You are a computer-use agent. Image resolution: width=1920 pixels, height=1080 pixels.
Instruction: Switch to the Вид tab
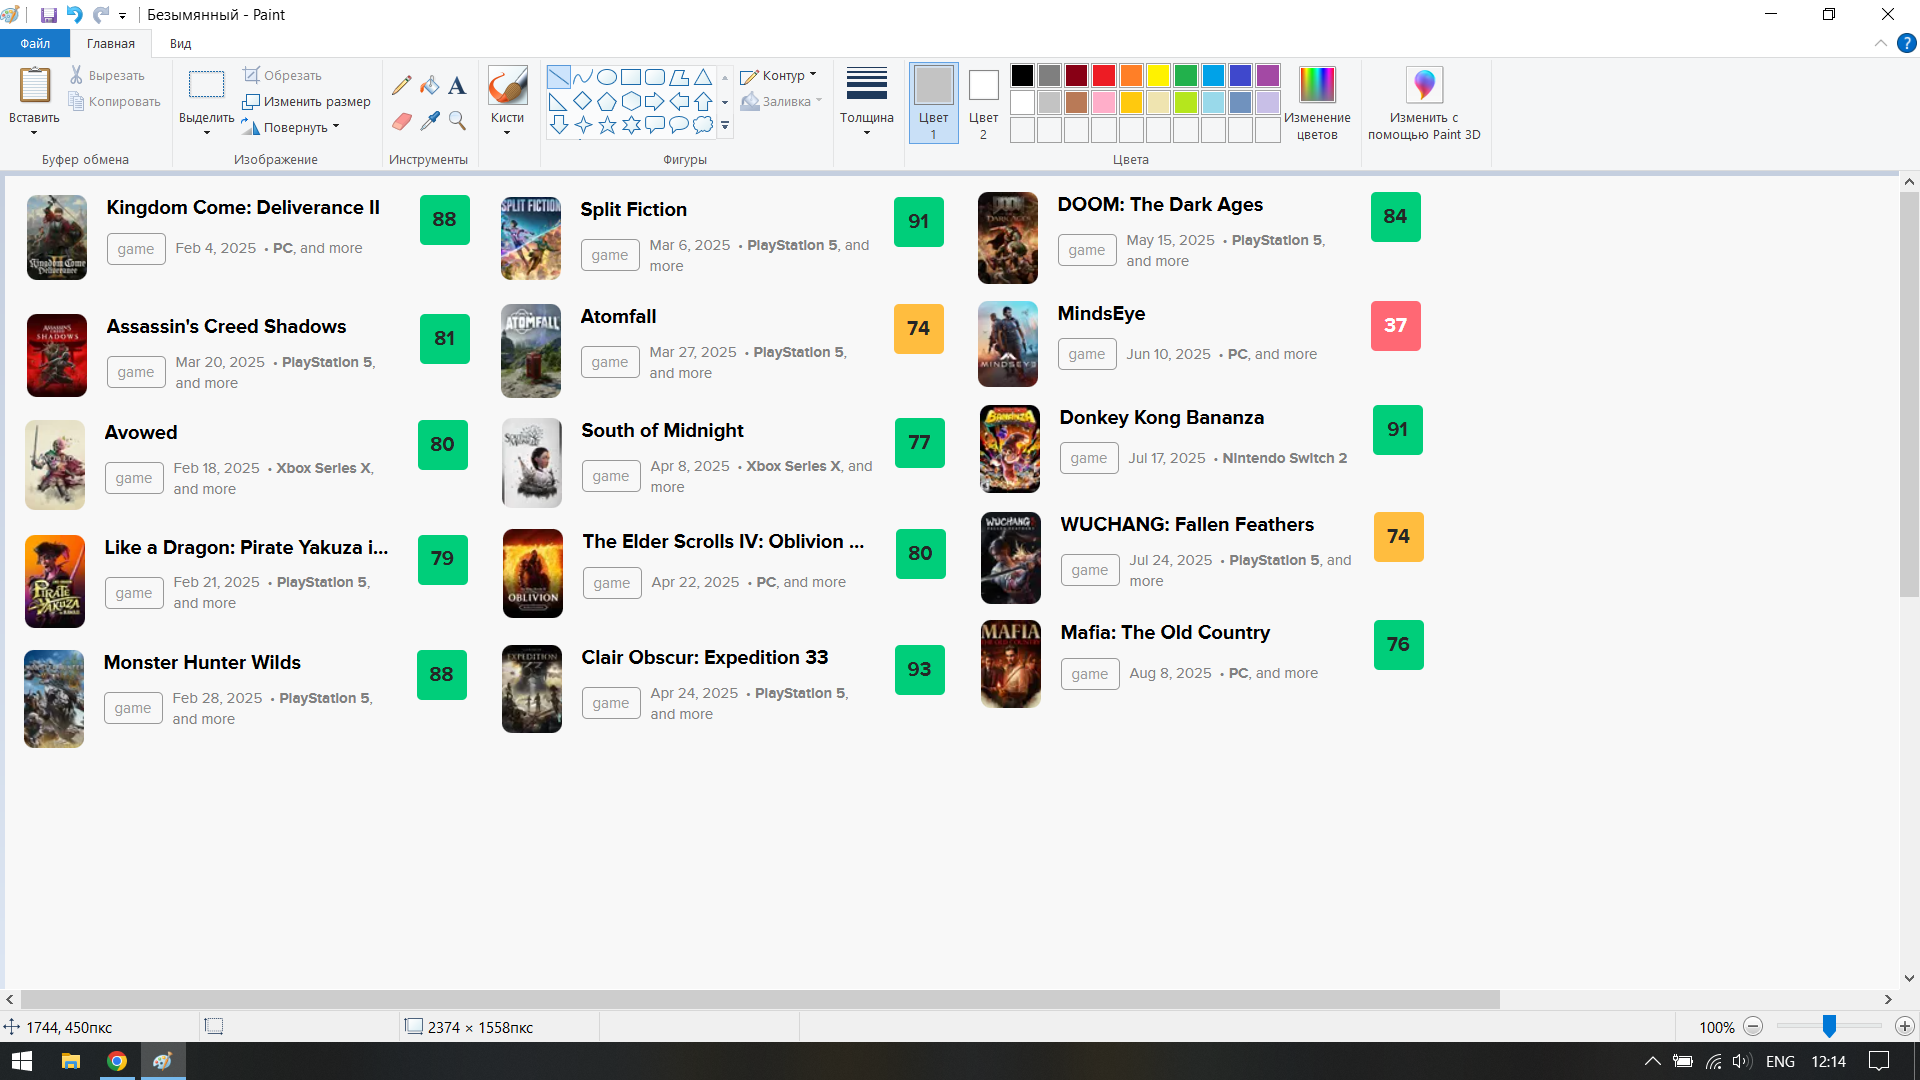pyautogui.click(x=180, y=44)
